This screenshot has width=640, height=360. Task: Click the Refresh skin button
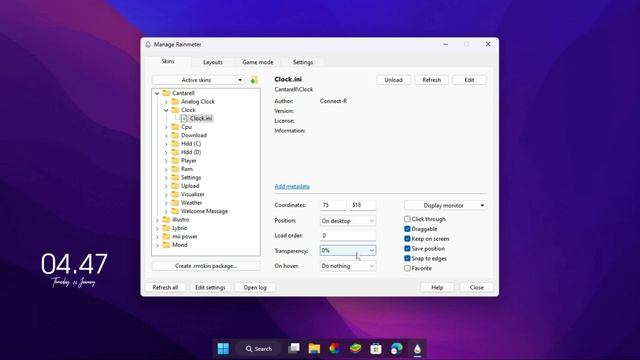coord(431,80)
